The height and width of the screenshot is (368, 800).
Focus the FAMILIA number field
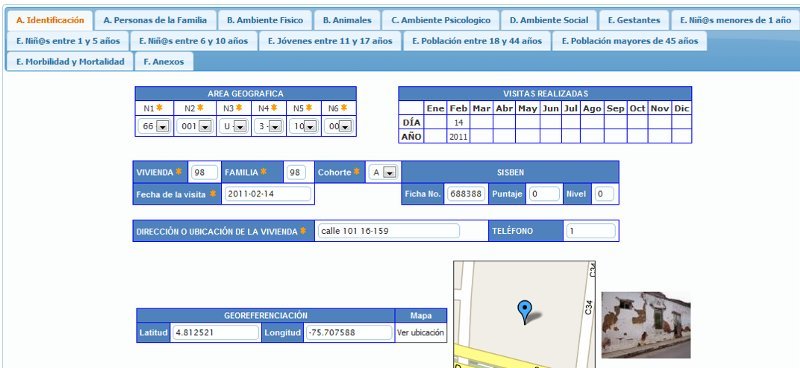click(295, 173)
